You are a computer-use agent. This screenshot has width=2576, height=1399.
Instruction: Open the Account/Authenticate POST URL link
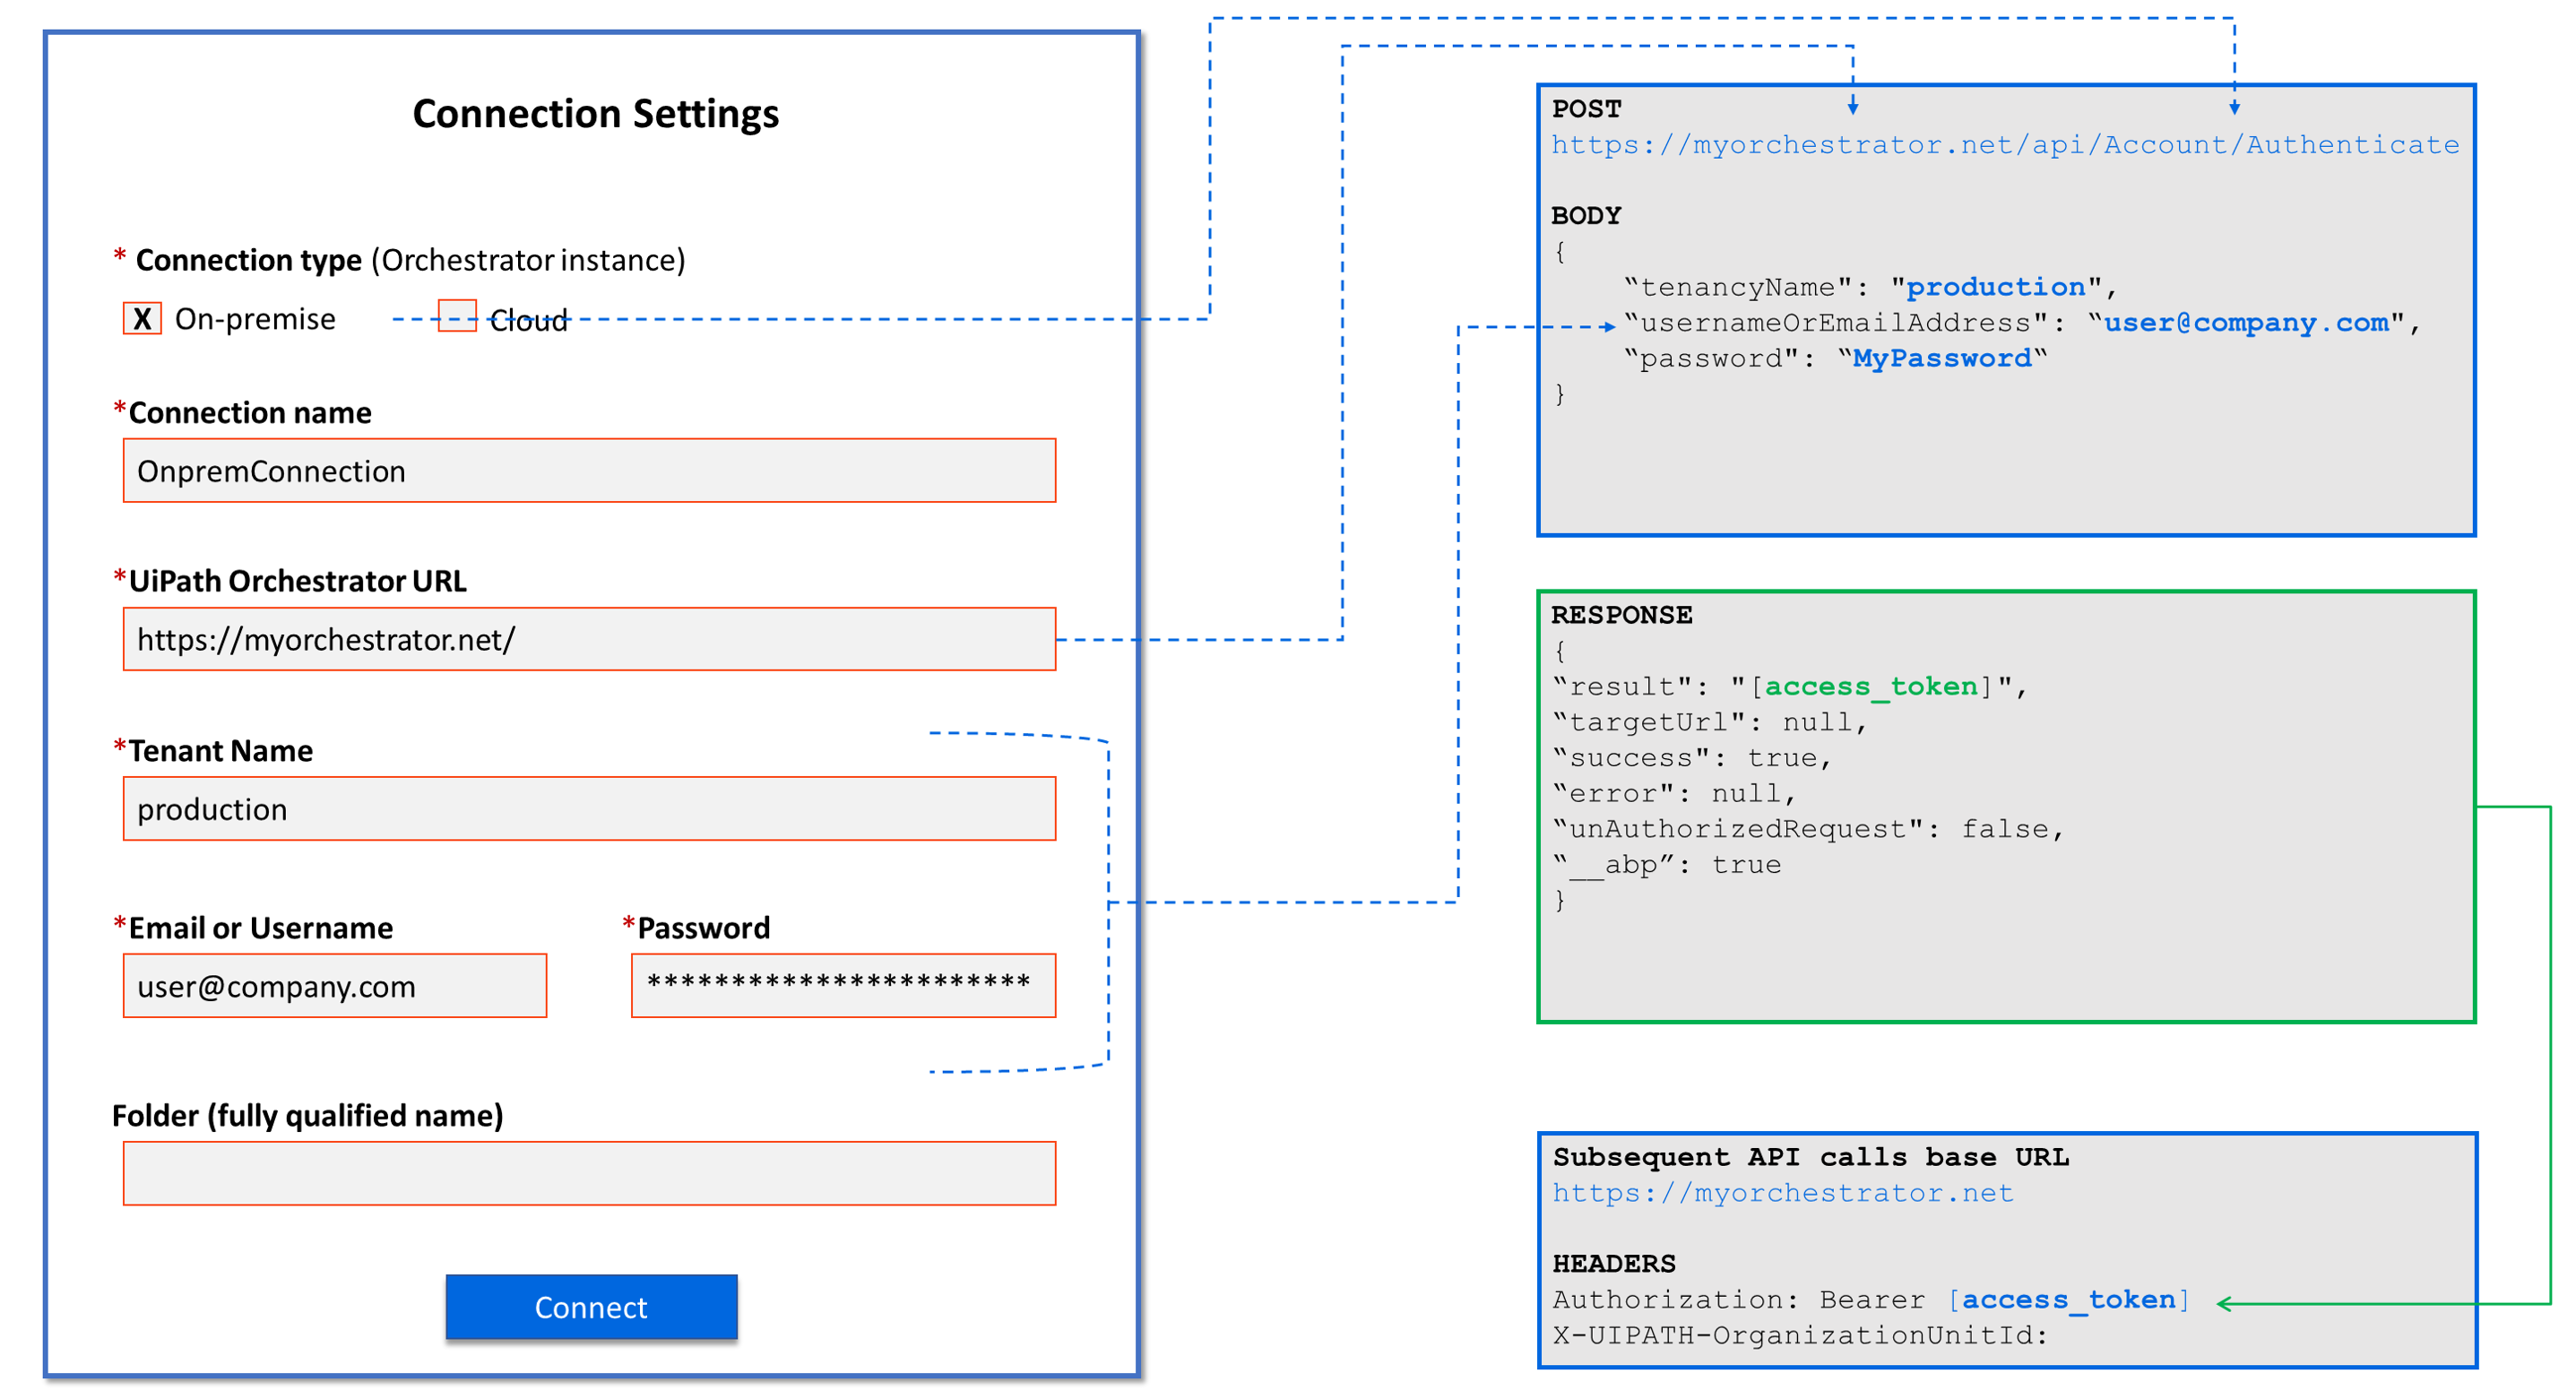(x=2004, y=145)
